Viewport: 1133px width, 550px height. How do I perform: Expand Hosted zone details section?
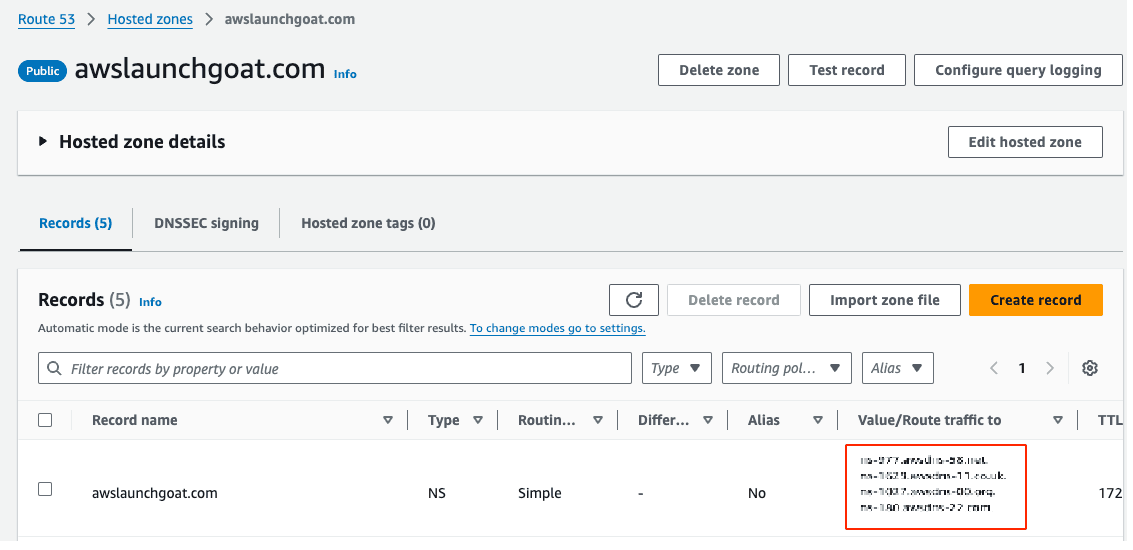[44, 142]
